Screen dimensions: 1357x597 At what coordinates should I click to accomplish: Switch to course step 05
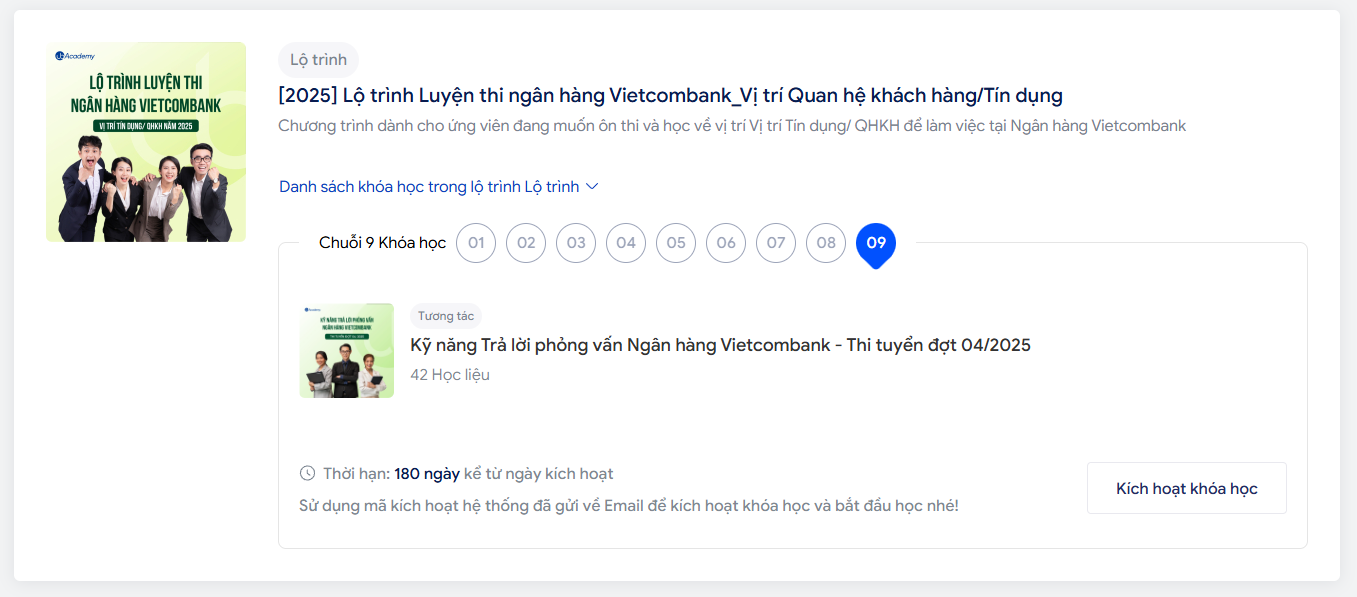click(x=676, y=243)
